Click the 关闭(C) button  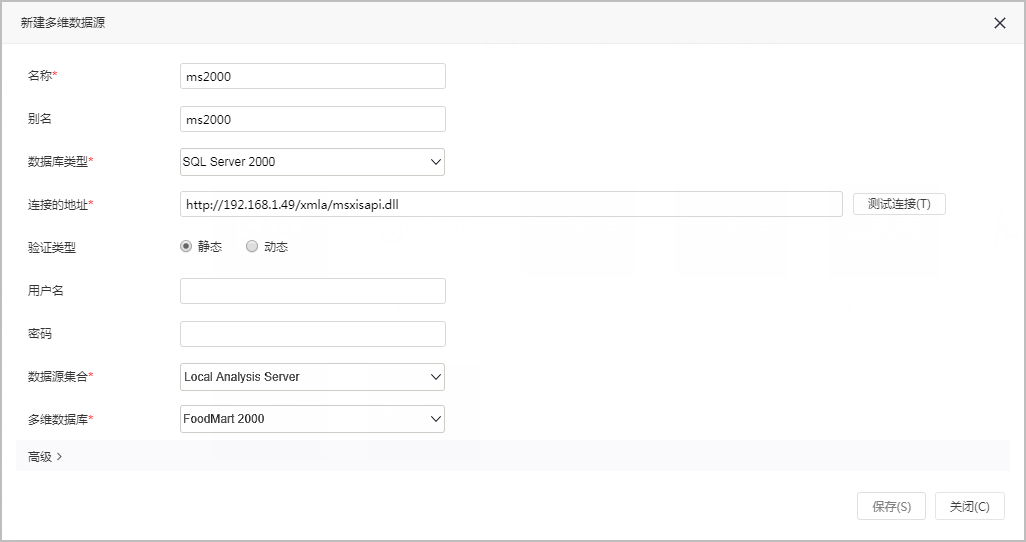(x=970, y=506)
